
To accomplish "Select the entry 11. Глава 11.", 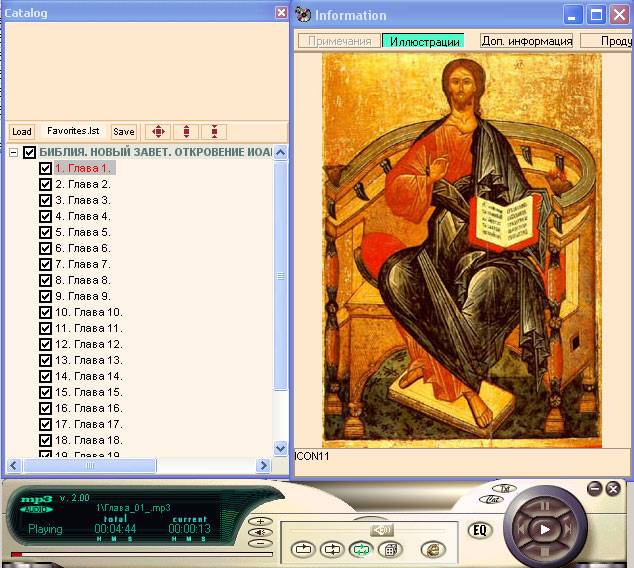I will pyautogui.click(x=89, y=328).
